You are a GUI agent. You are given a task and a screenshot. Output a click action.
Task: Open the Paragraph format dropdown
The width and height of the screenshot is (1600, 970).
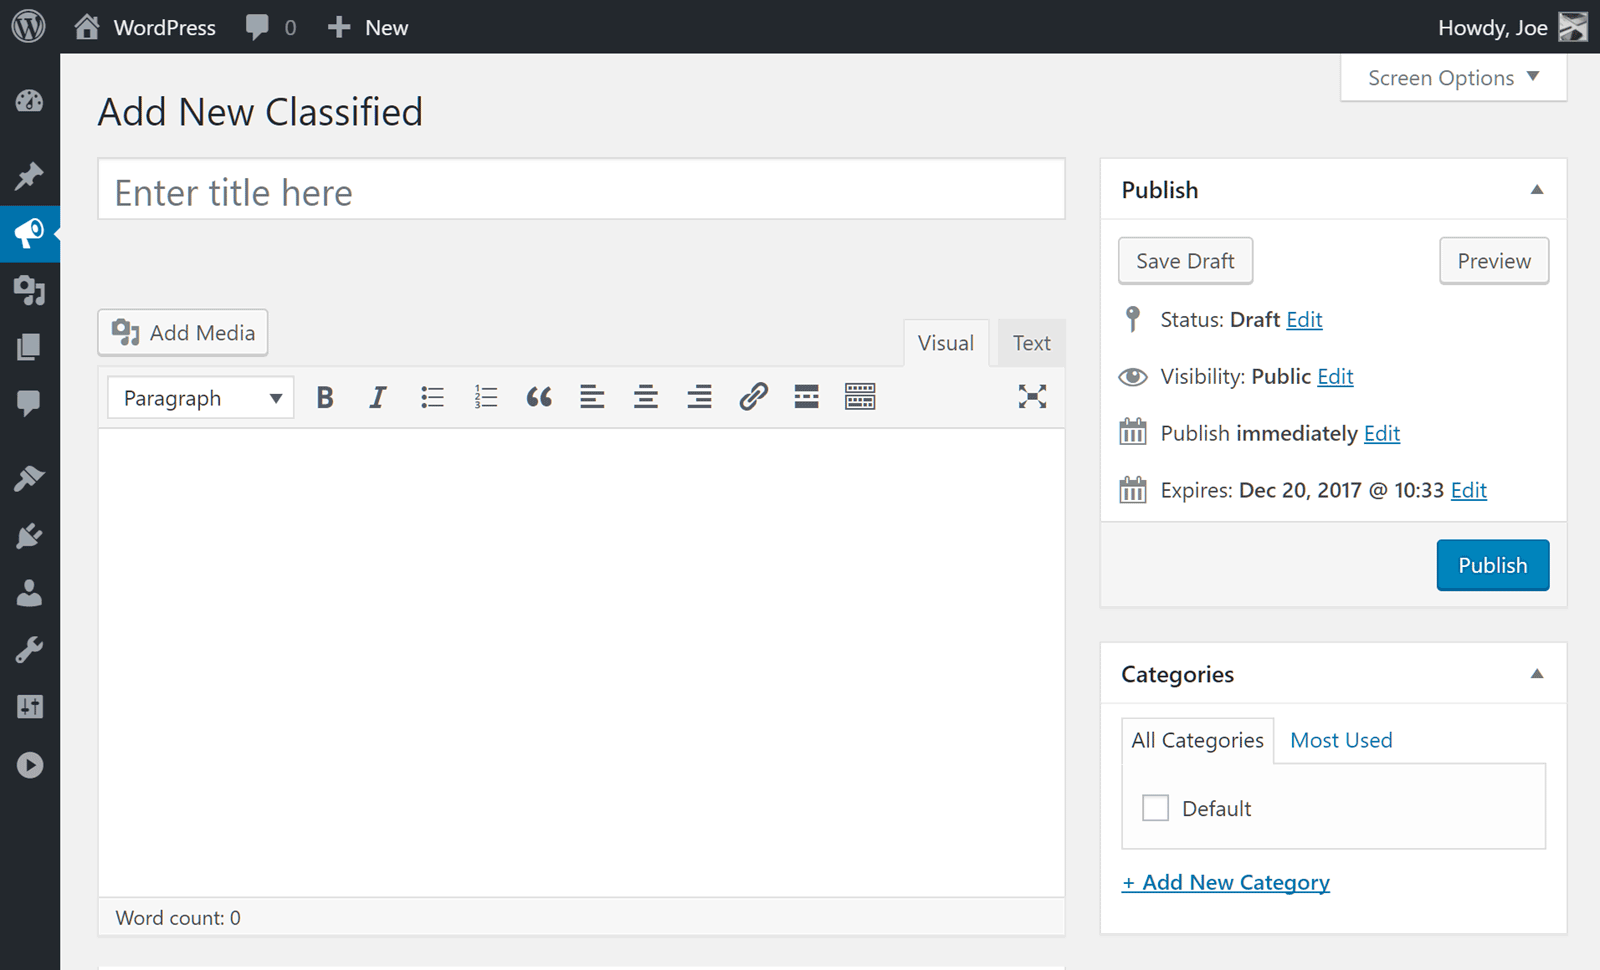click(201, 398)
